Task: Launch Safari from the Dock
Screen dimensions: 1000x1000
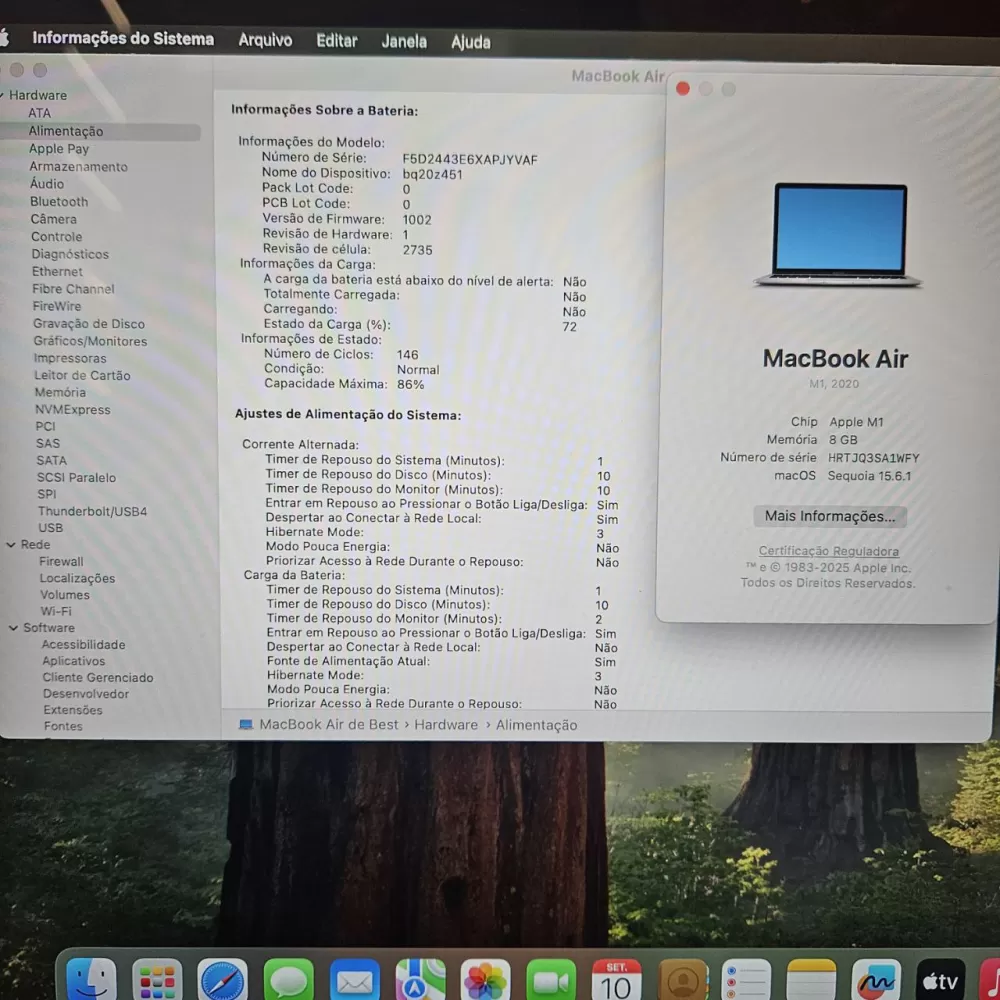Action: click(223, 980)
